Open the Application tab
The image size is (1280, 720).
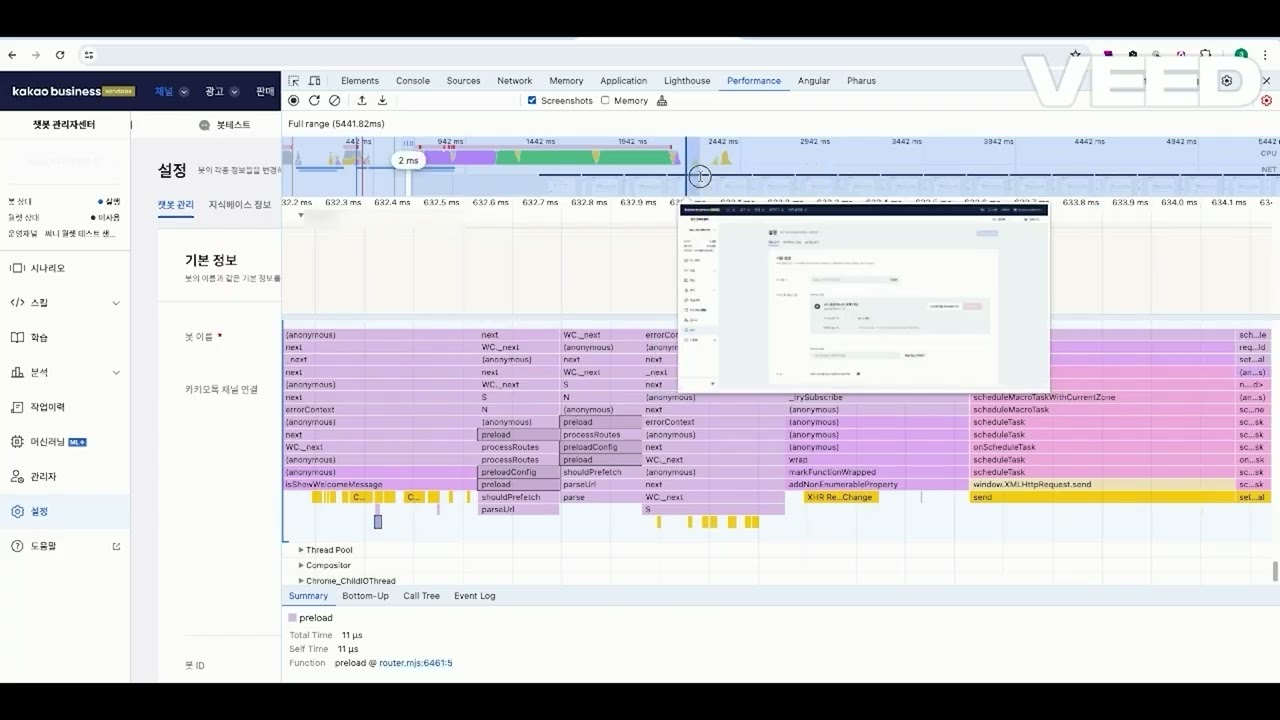click(x=624, y=81)
